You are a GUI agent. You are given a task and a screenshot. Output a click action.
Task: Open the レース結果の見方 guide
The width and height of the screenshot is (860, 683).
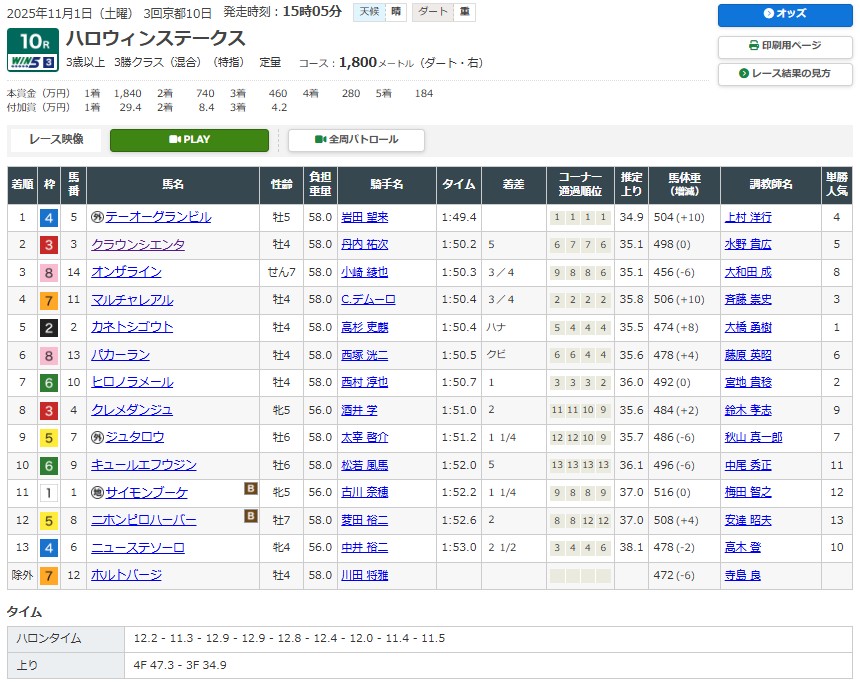click(784, 74)
